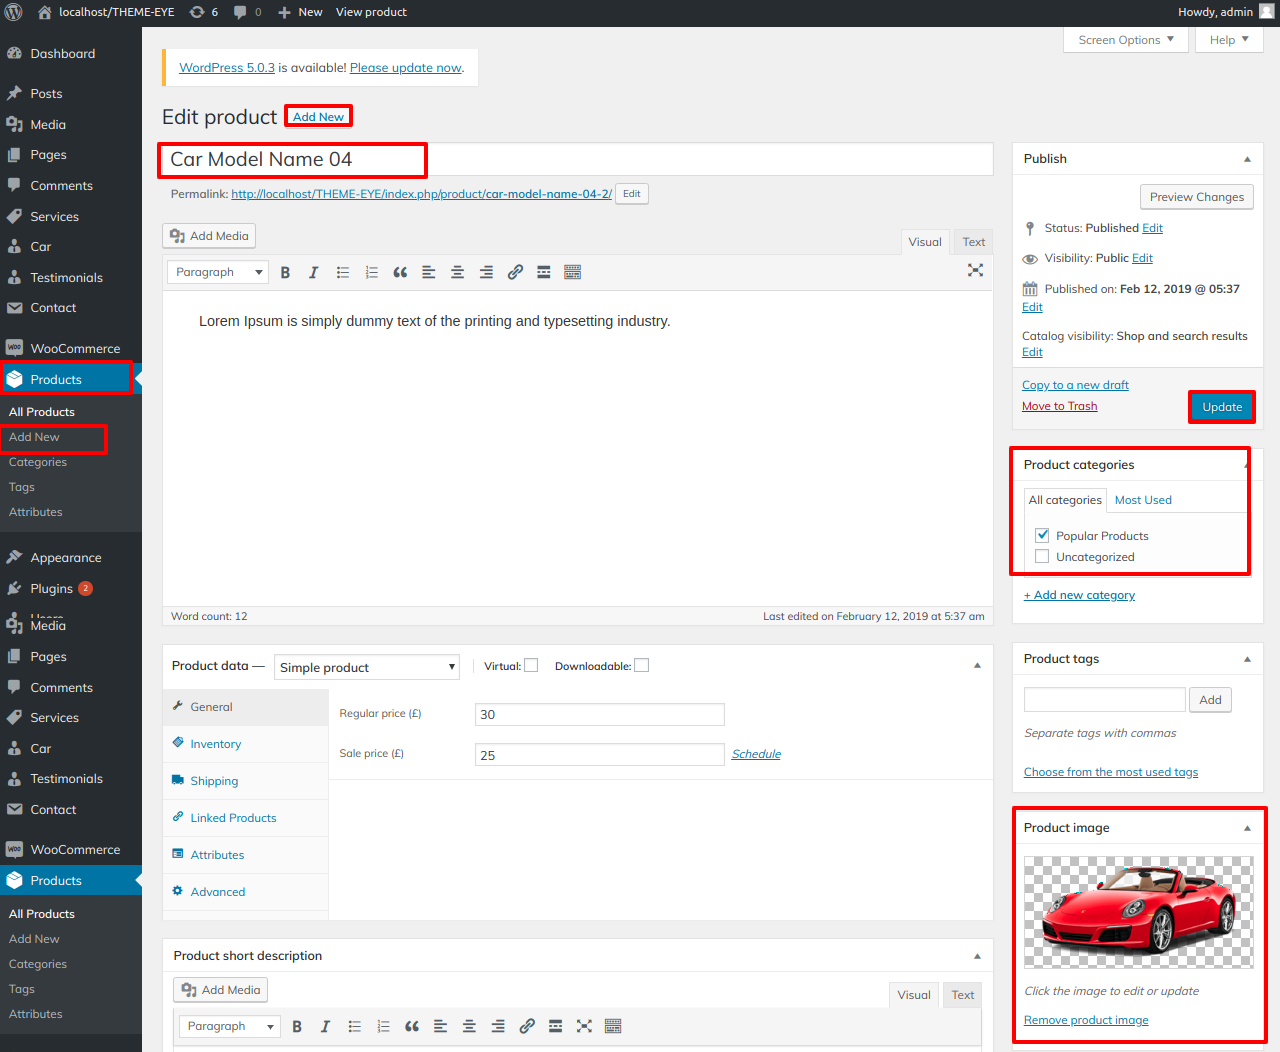Click Blockquote in the main content editor toolbar
This screenshot has width=1280, height=1052.
click(x=400, y=272)
